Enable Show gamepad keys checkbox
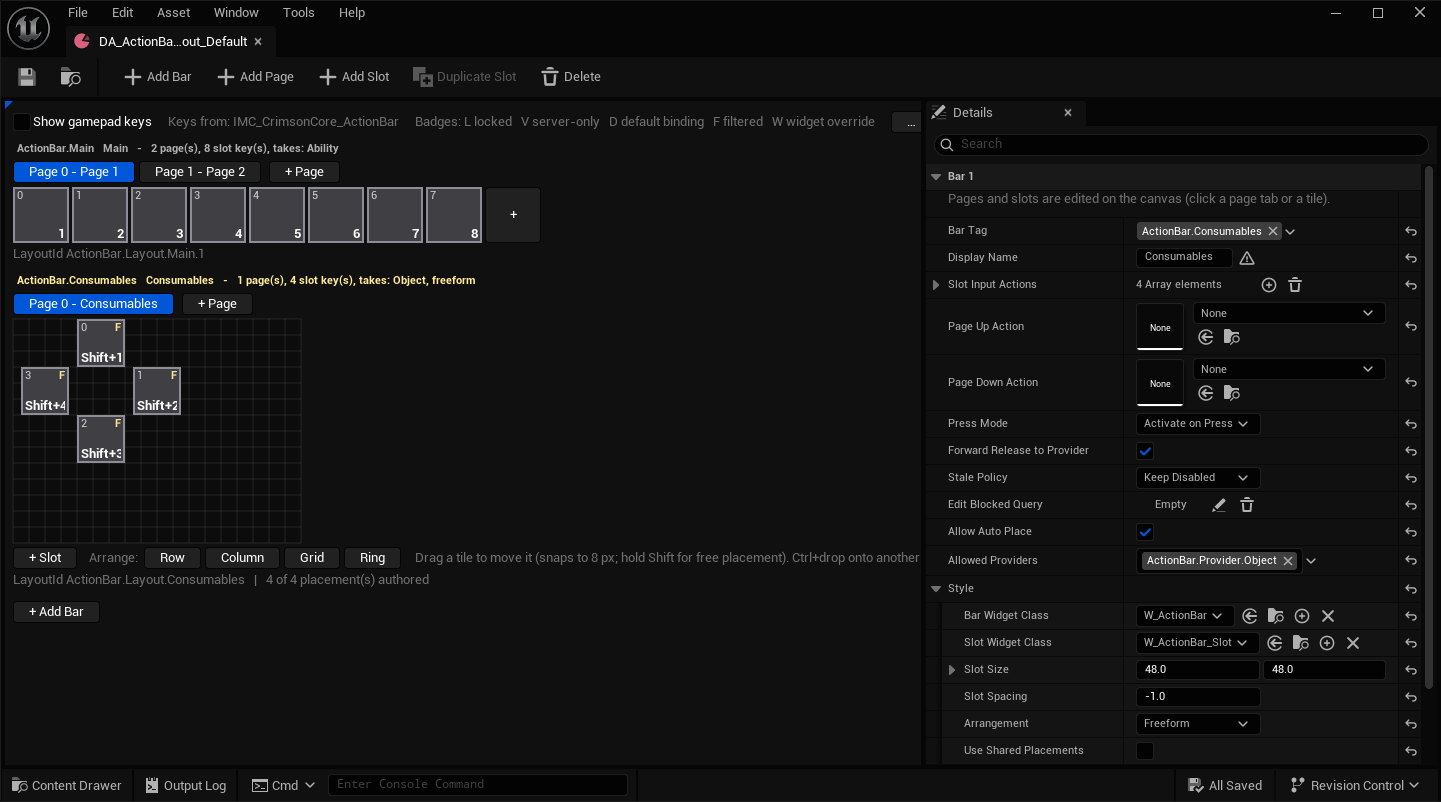Image resolution: width=1441 pixels, height=802 pixels. [x=21, y=122]
